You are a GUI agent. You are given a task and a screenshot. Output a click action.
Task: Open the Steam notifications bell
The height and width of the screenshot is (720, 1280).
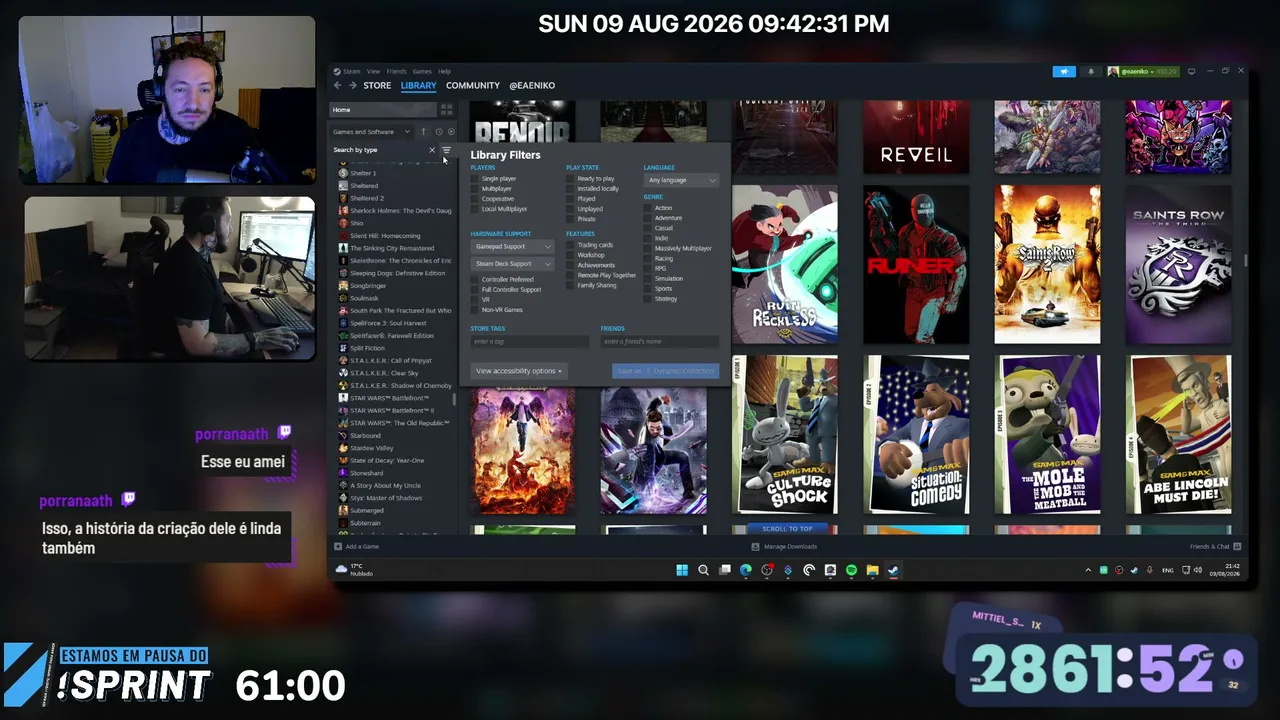tap(1090, 71)
